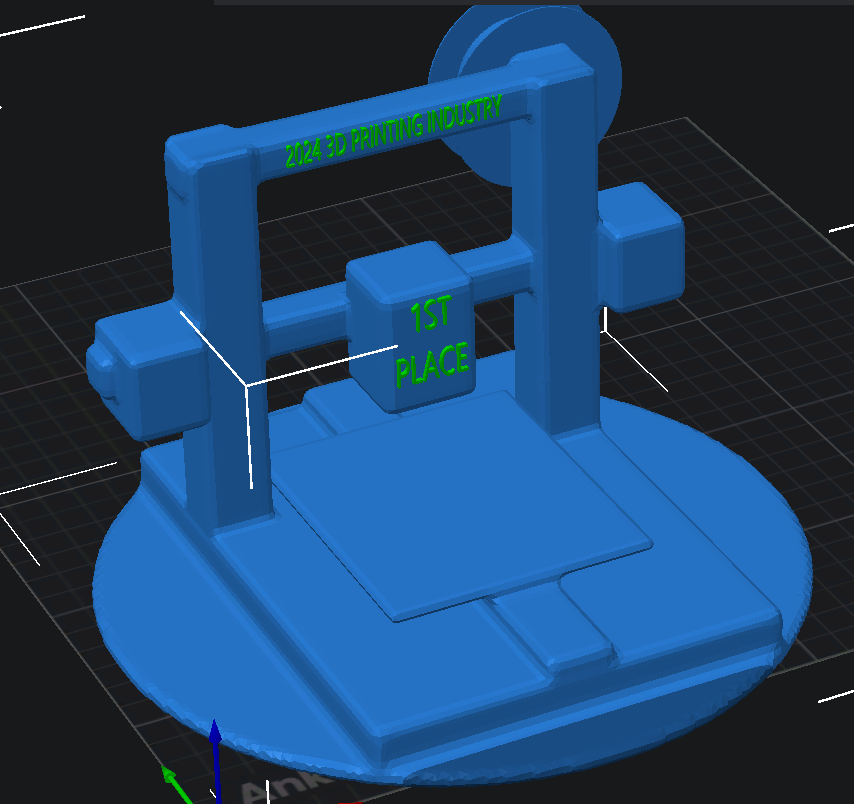
Task: Click the green Y-axis arrow
Action: [x=175, y=783]
